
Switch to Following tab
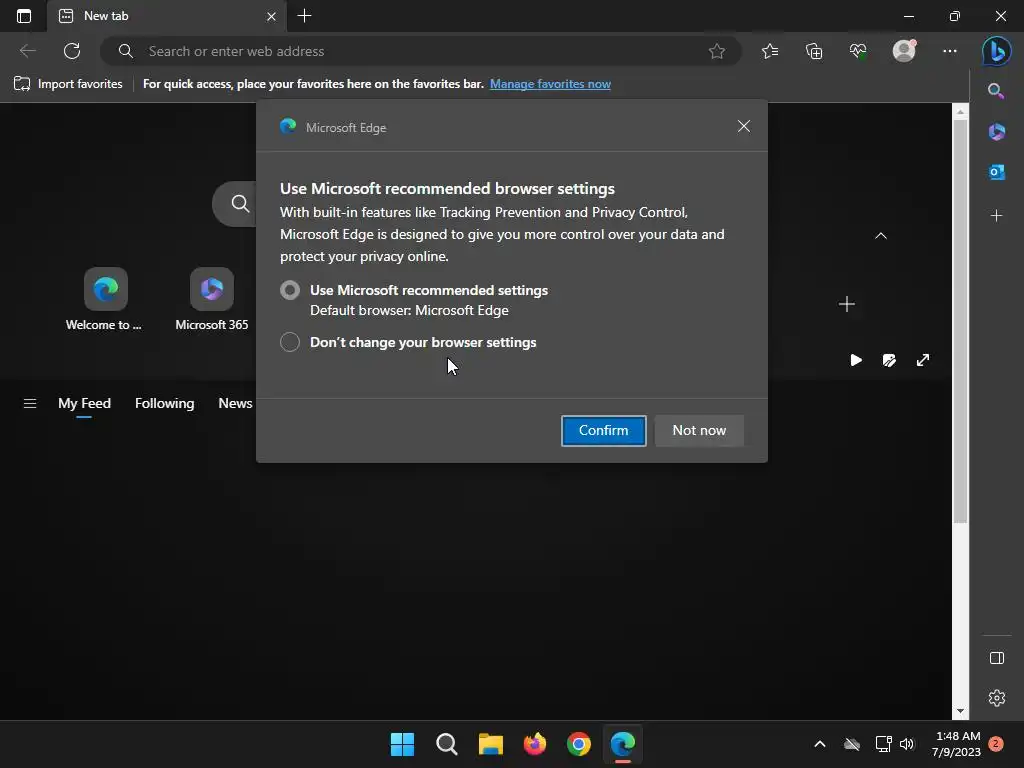pyautogui.click(x=165, y=404)
